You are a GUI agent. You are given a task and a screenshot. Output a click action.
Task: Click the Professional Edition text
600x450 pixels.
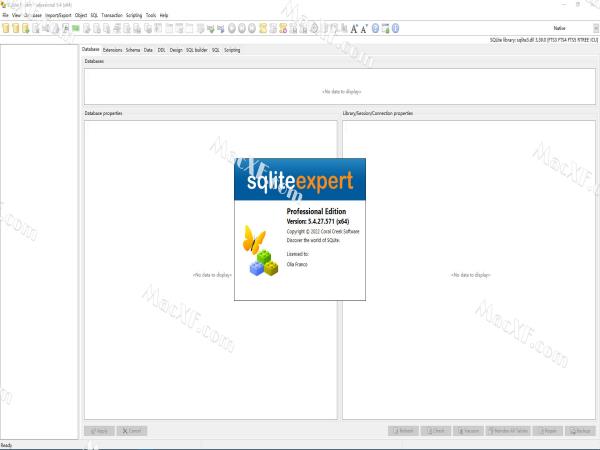tap(316, 211)
